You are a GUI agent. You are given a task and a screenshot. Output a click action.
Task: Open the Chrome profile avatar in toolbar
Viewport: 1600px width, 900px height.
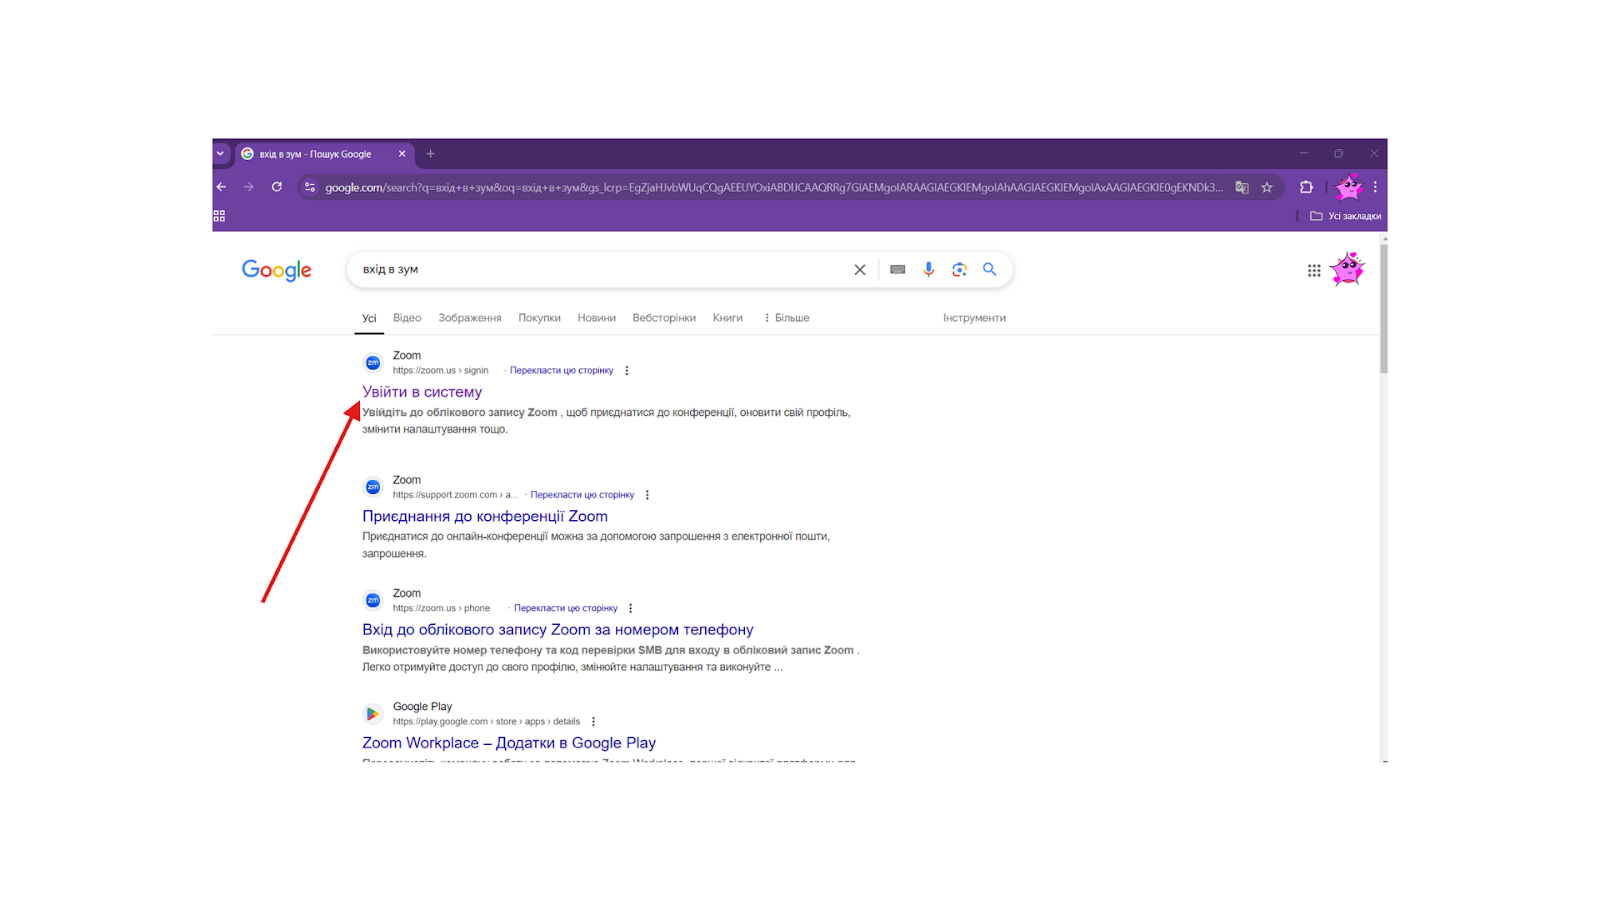point(1349,187)
